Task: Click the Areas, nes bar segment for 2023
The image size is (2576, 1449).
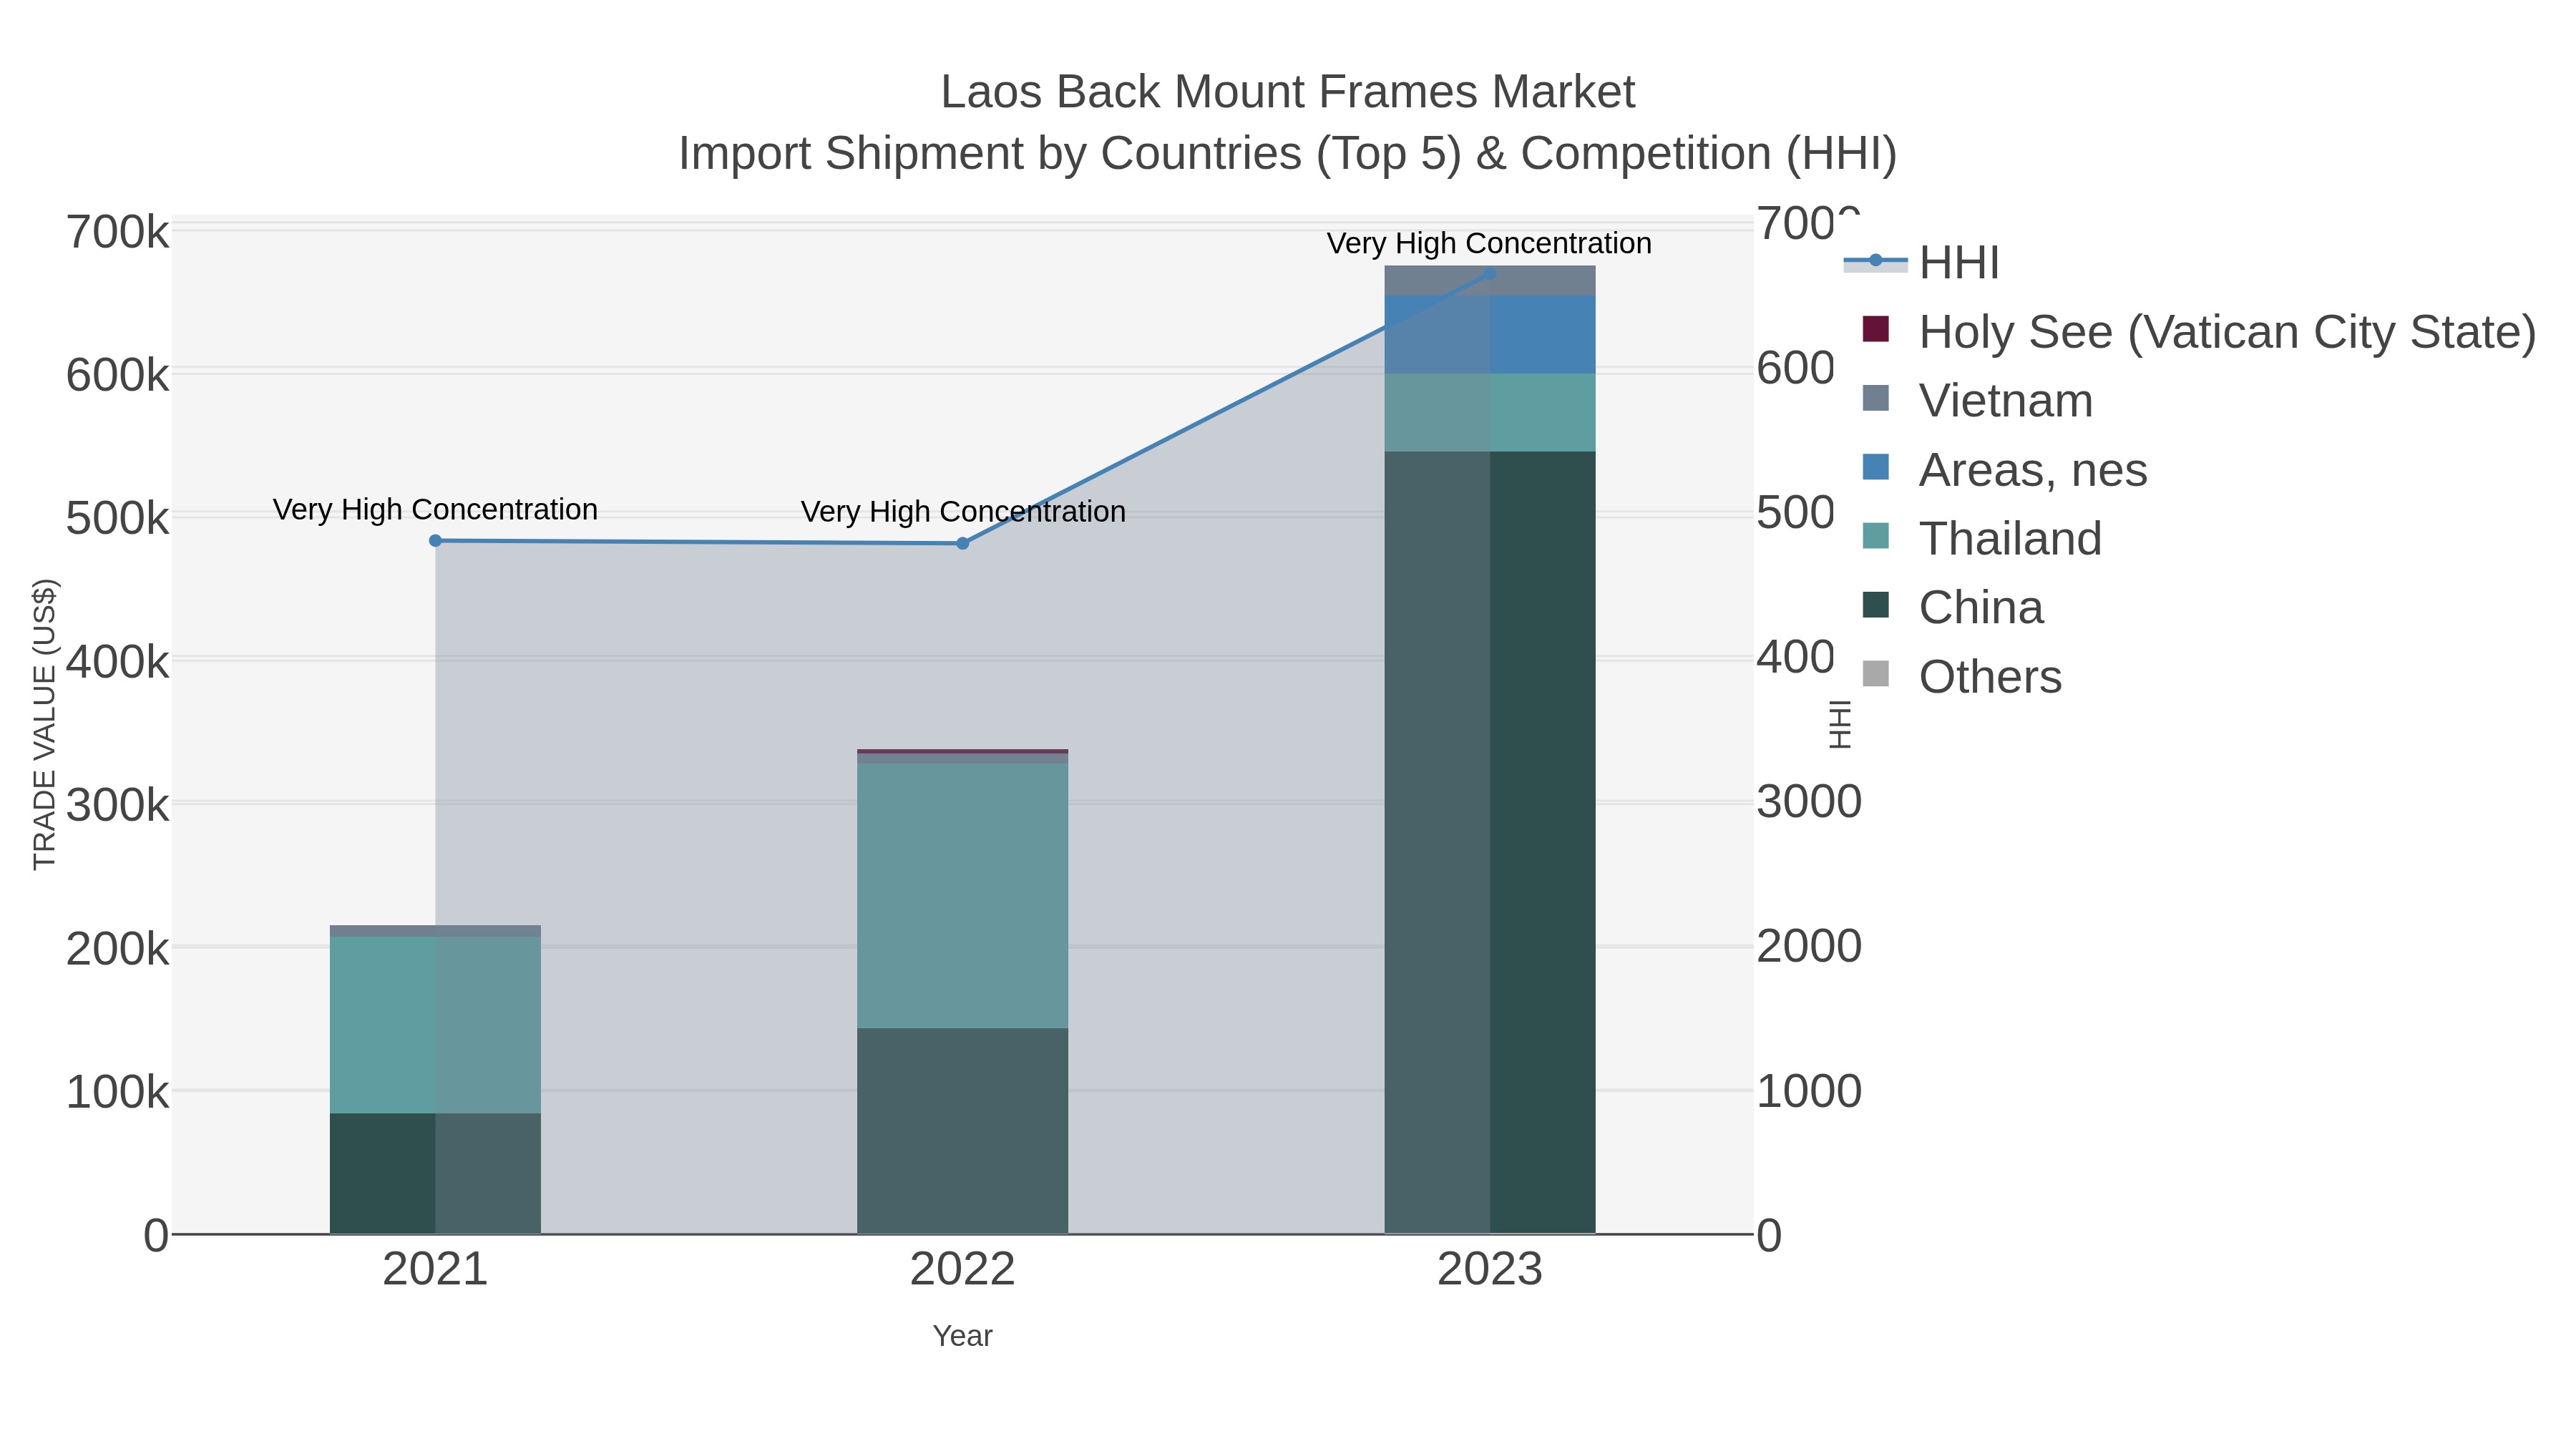Action: tap(1490, 335)
